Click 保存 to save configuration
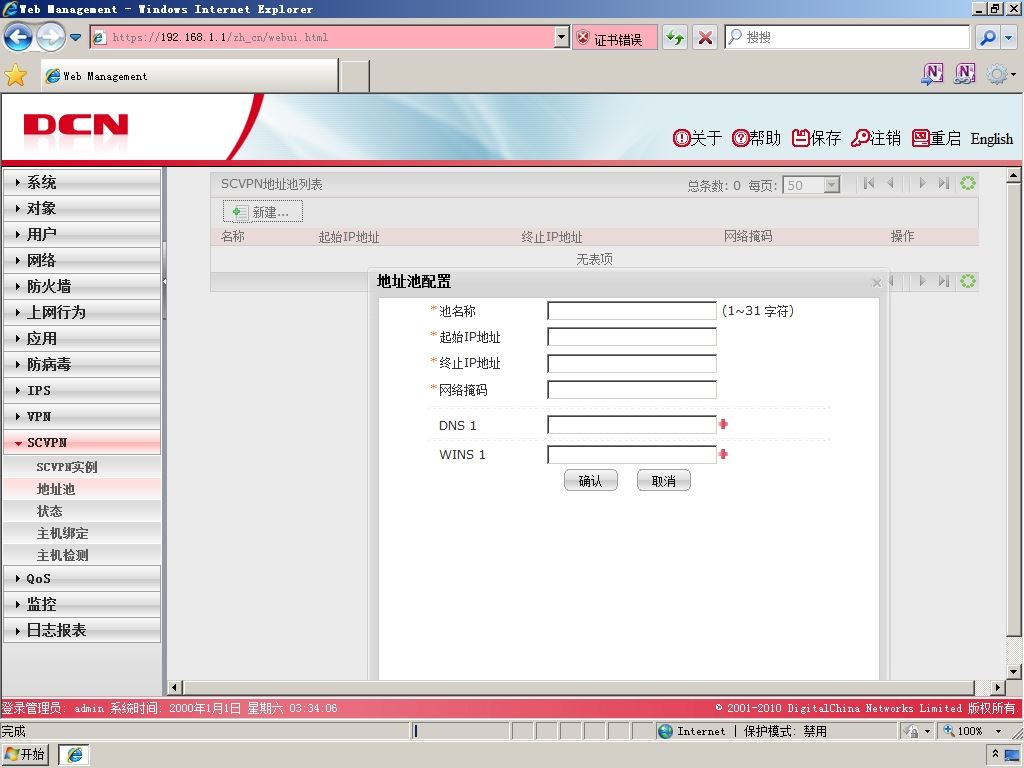 816,138
